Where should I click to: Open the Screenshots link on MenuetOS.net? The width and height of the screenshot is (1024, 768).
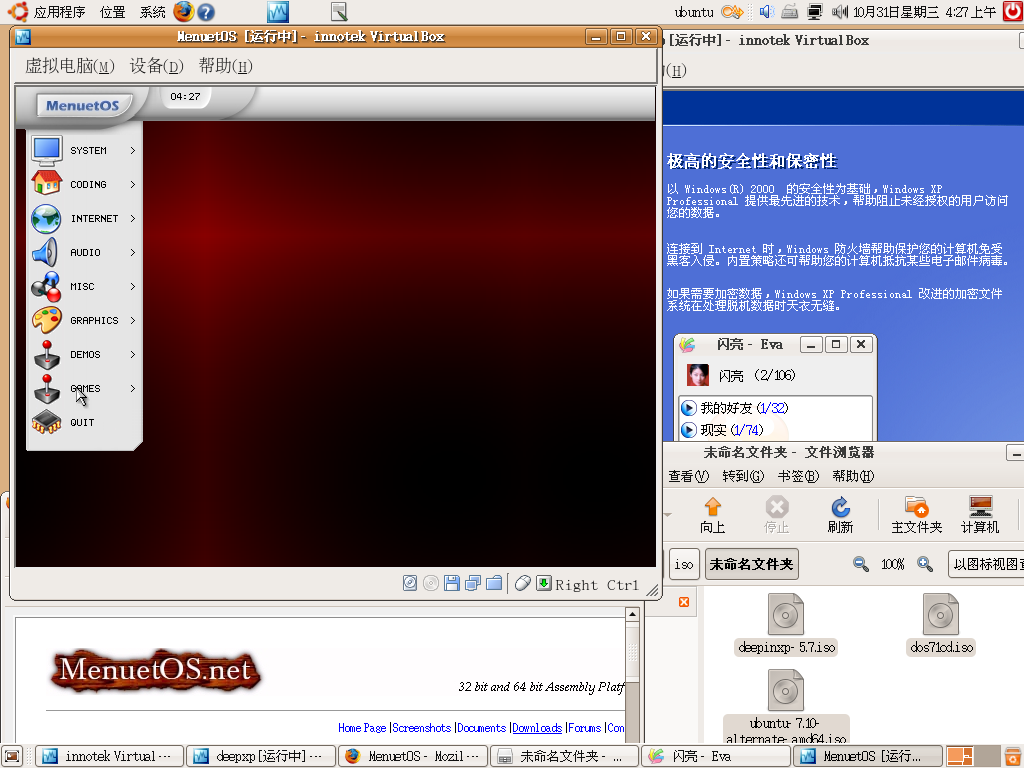[422, 728]
